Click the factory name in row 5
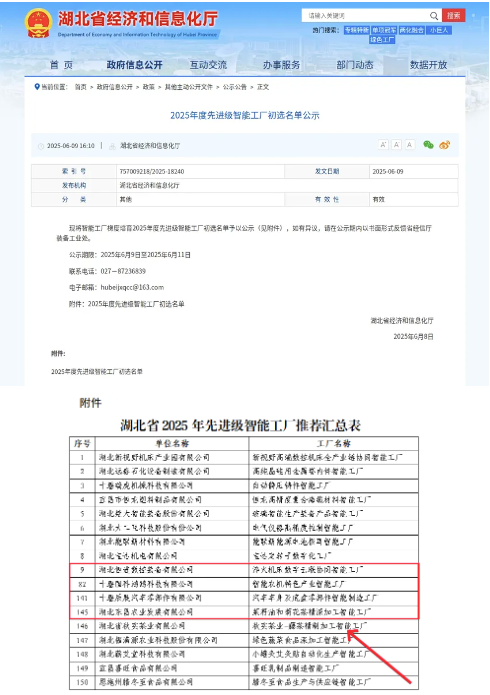This screenshot has width=490, height=695. tap(308, 514)
